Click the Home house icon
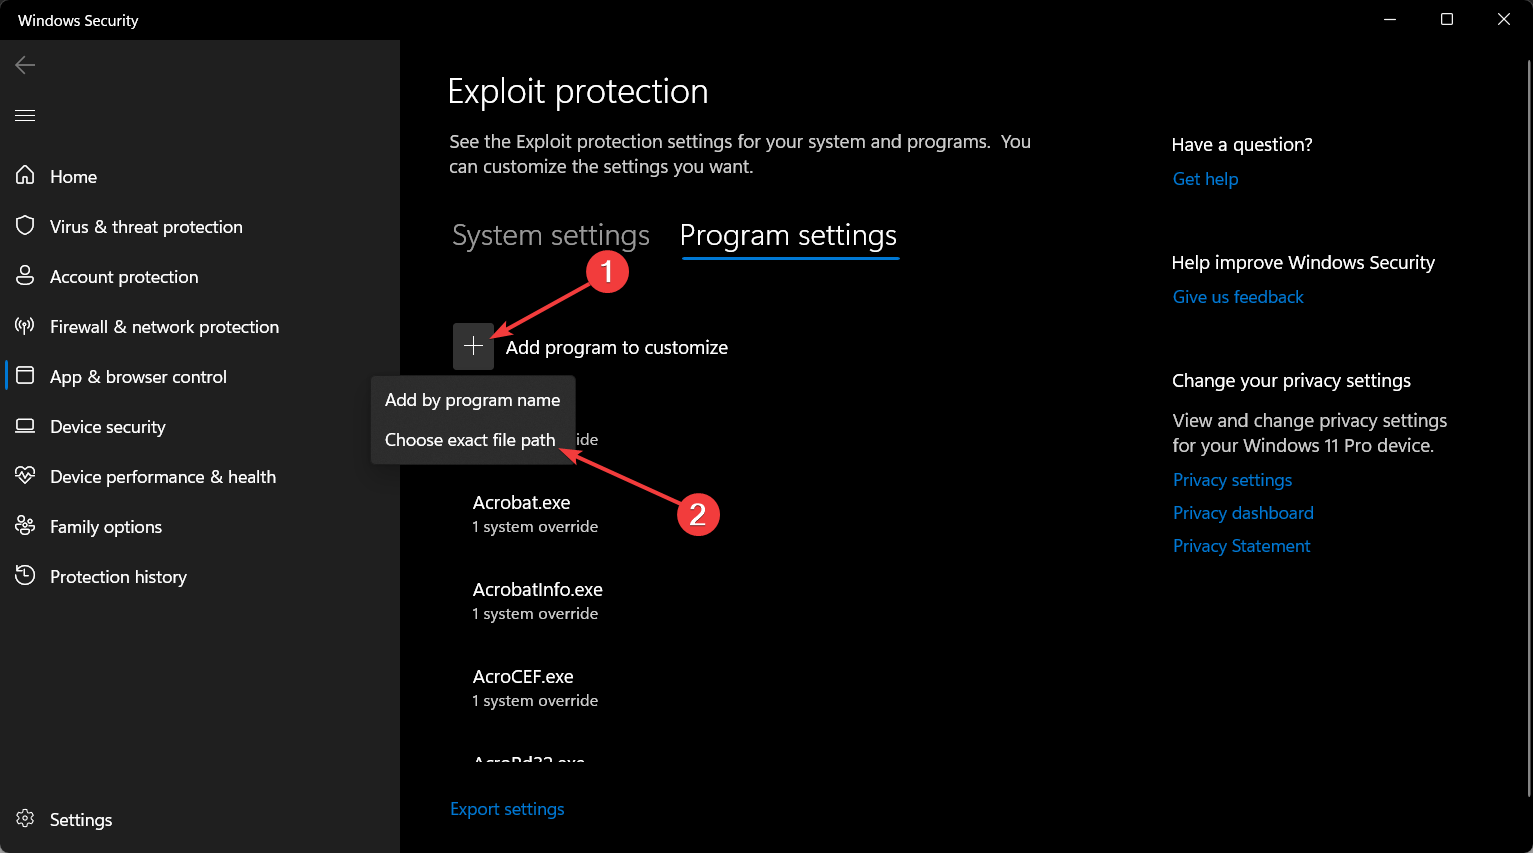 click(x=25, y=176)
